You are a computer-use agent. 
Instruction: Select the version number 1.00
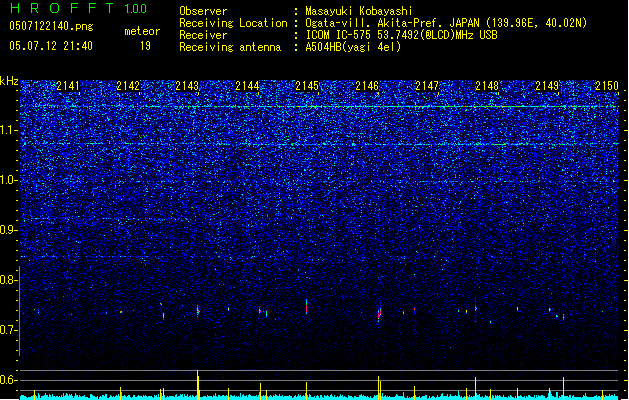coord(136,9)
